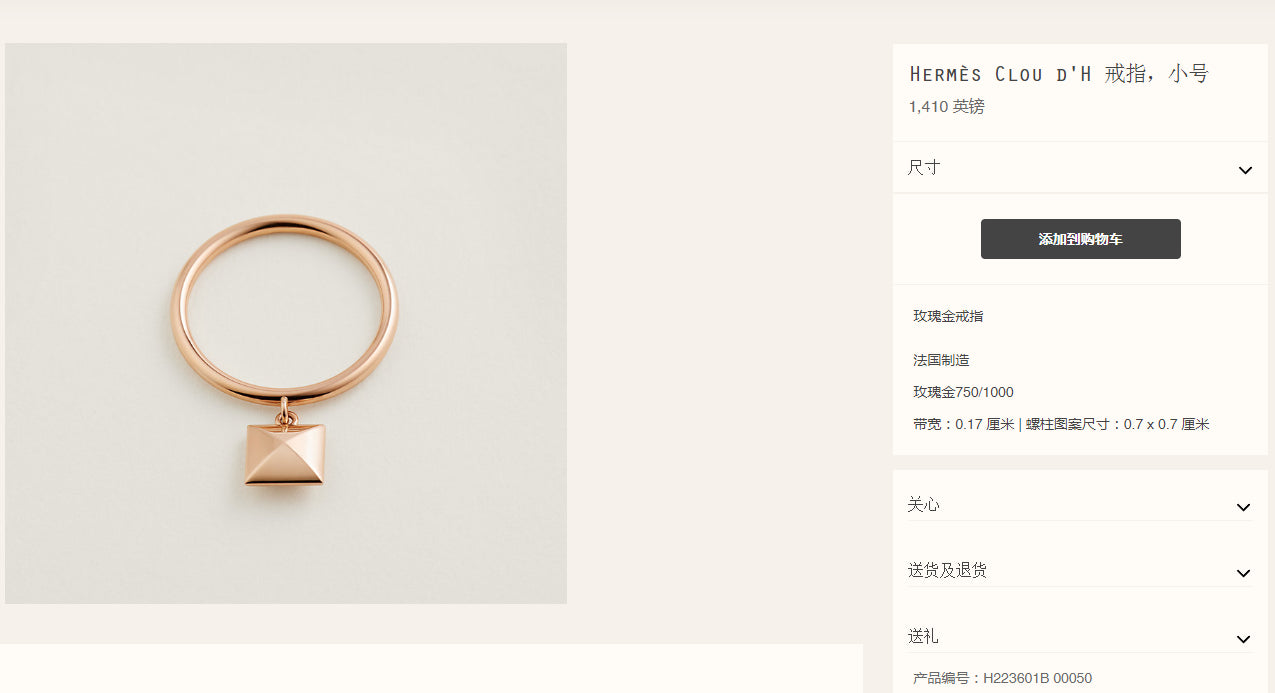Click the 送货及退货 section heading
1275x693 pixels.
[947, 570]
